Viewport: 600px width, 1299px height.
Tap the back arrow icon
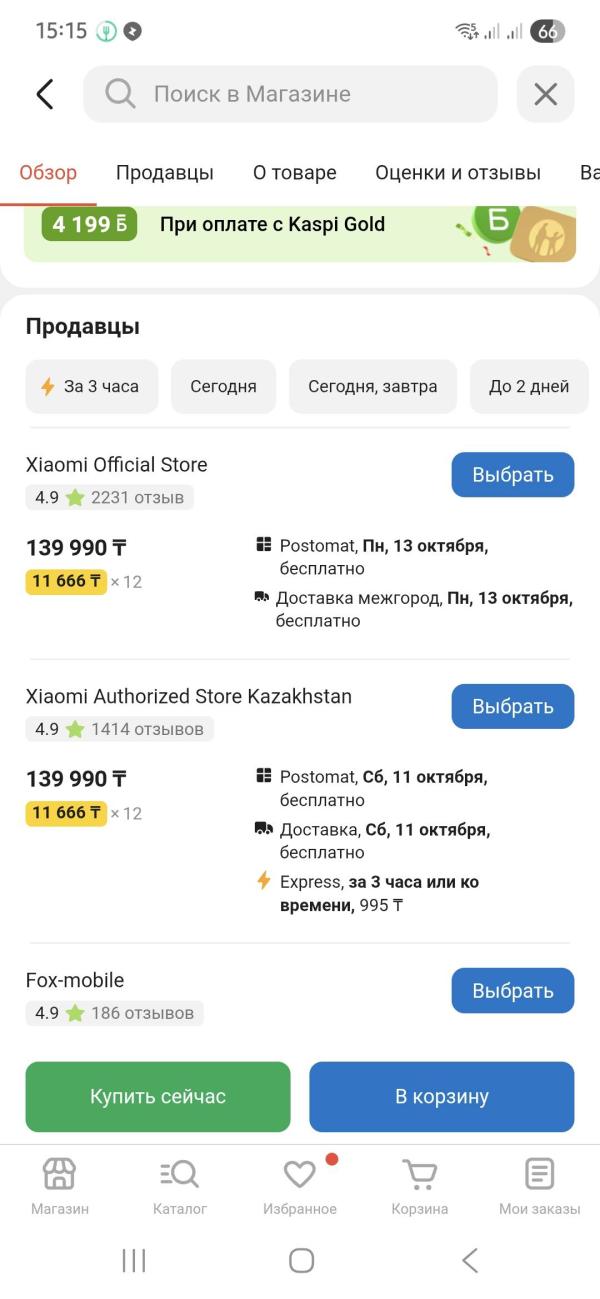click(44, 94)
